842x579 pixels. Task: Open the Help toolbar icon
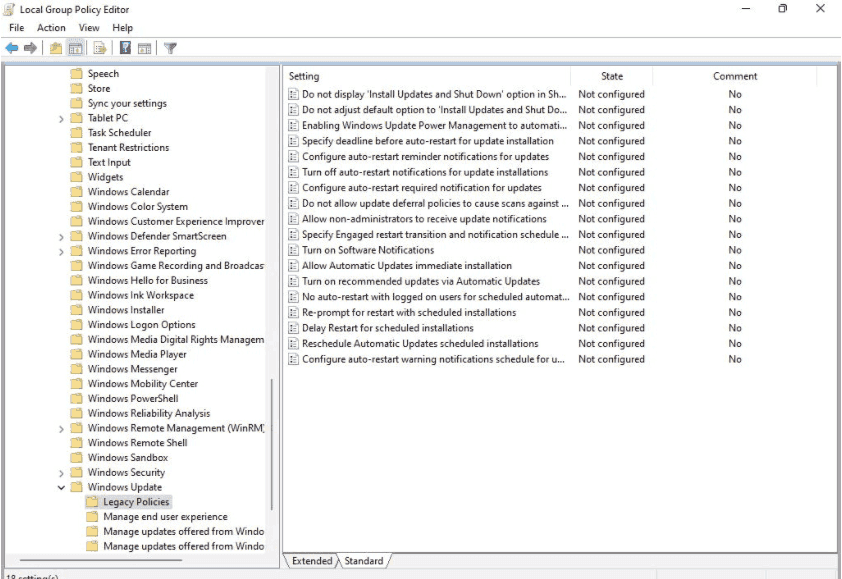(125, 48)
